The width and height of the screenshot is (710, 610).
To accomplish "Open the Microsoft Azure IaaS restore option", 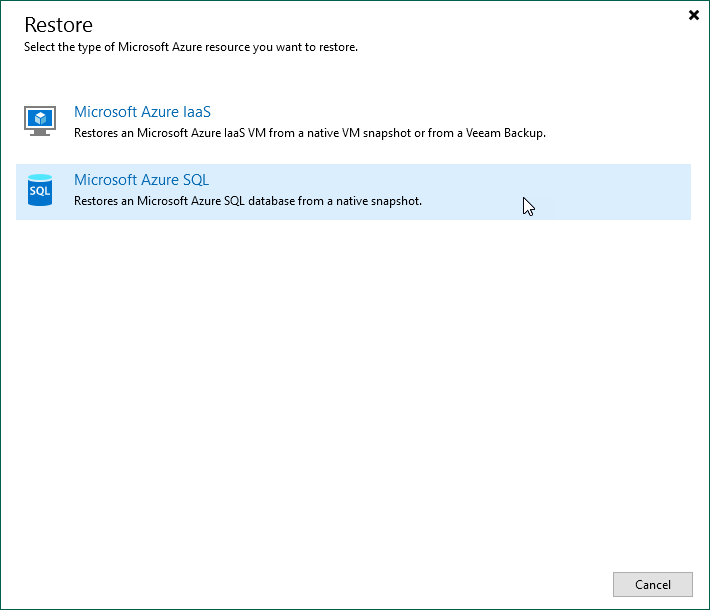I will [x=142, y=113].
